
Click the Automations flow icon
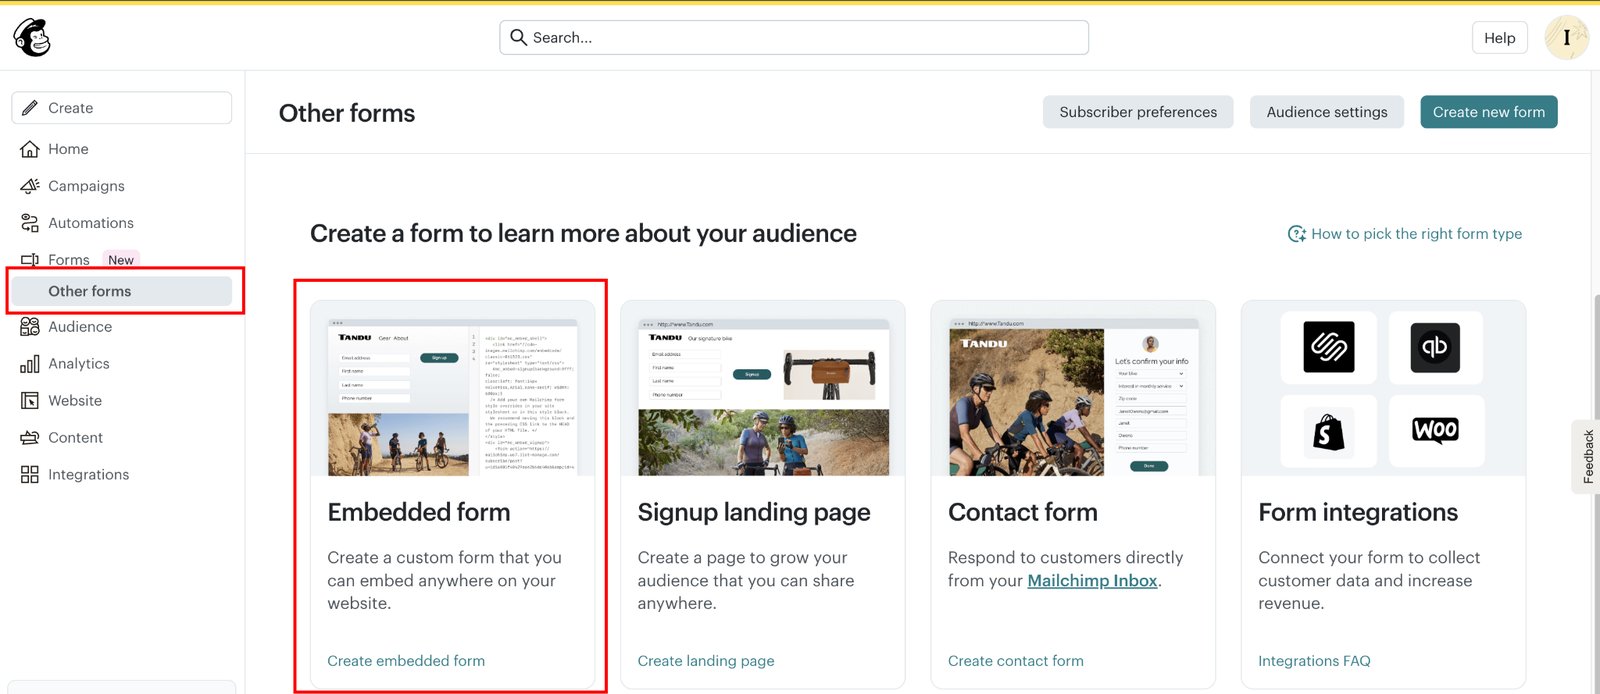coord(30,223)
